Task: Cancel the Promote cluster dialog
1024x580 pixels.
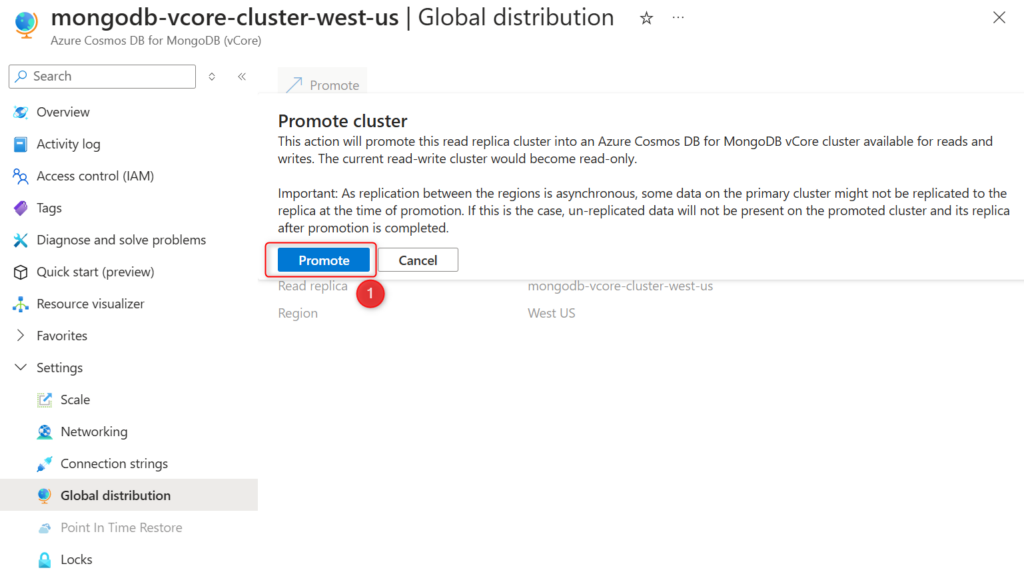Action: (x=417, y=259)
